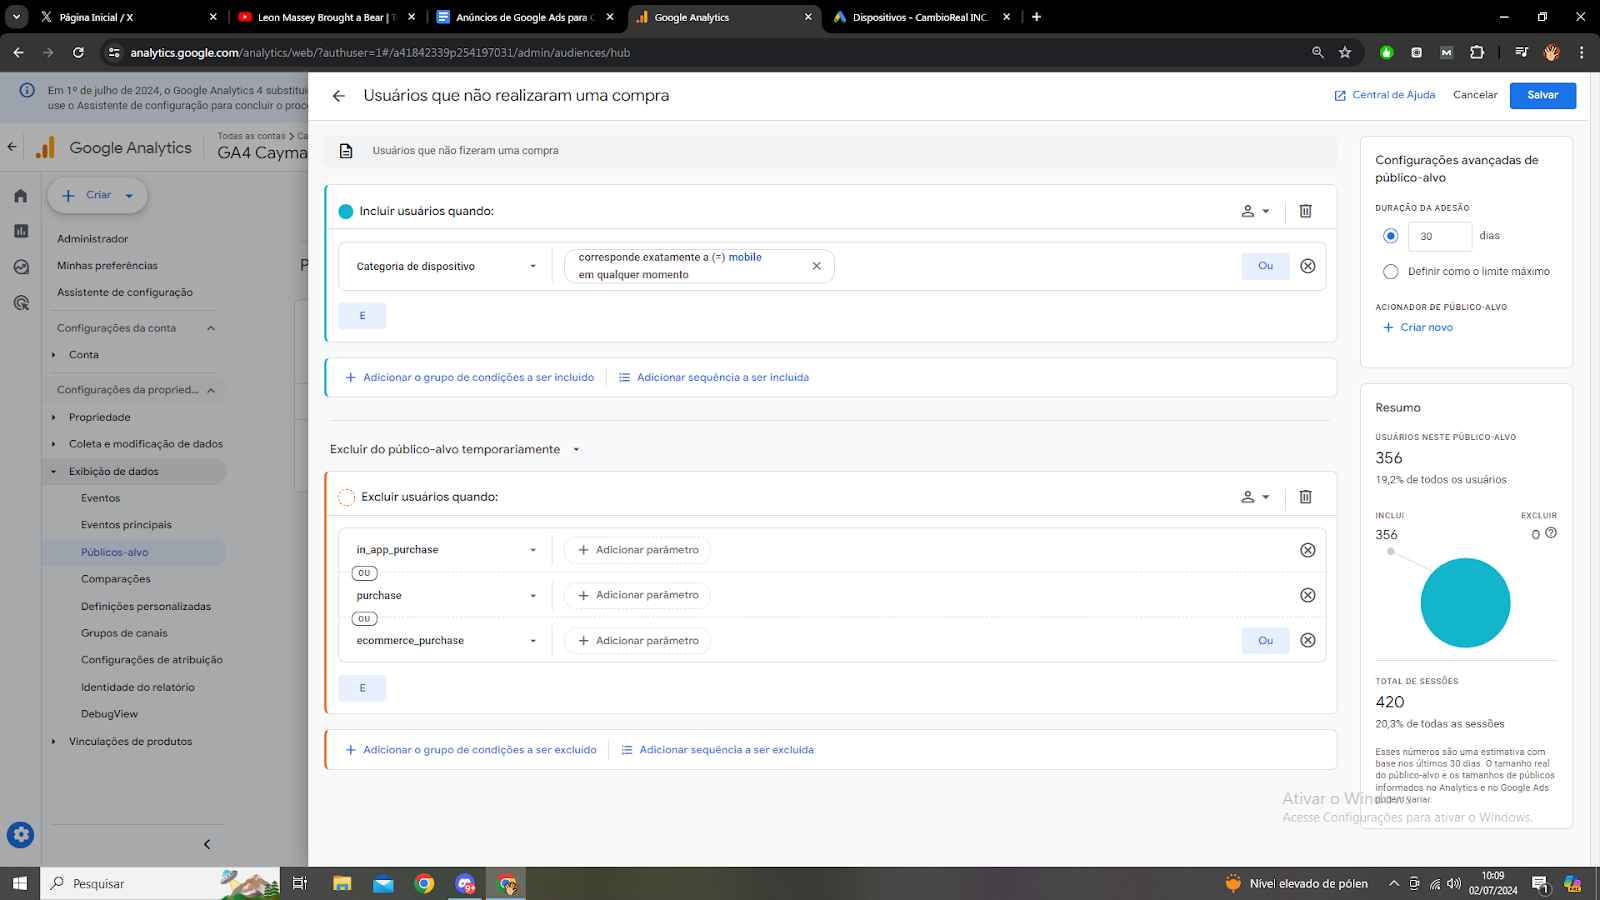Open the Home icon in Analytics sidebar
This screenshot has height=900, width=1600.
[21, 196]
